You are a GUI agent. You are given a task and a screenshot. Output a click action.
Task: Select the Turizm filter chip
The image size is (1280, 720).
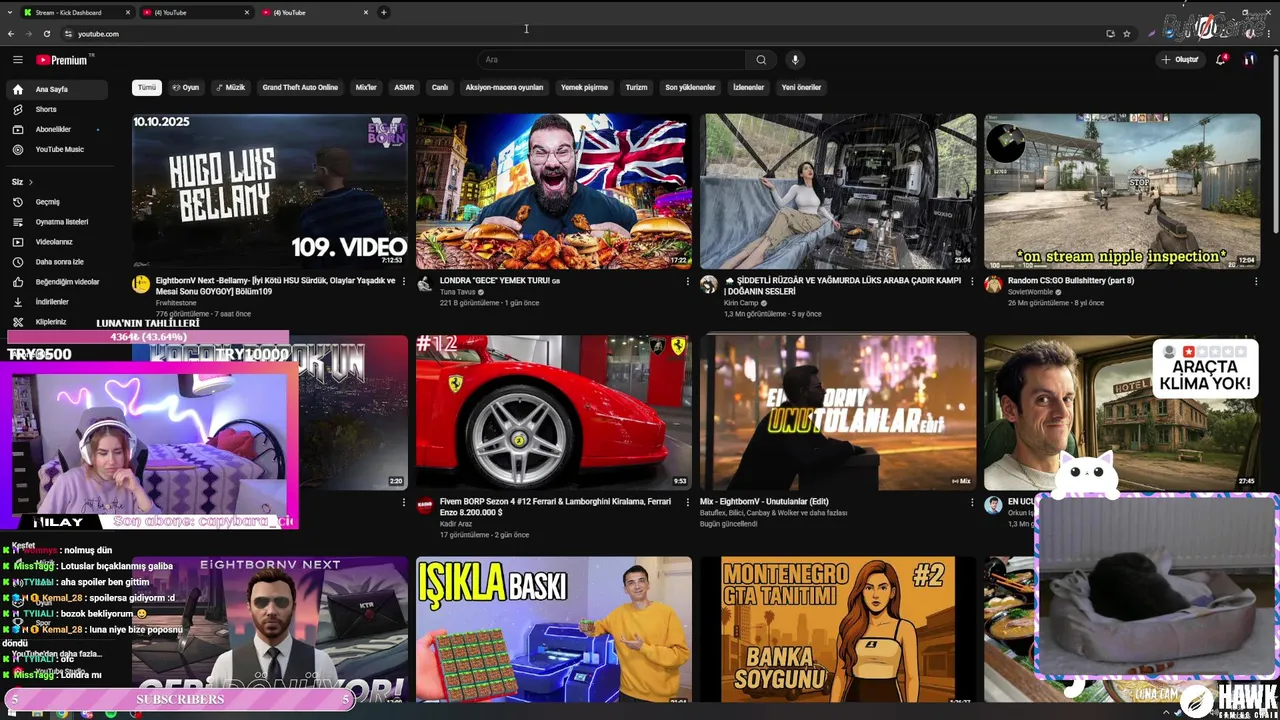click(x=637, y=87)
